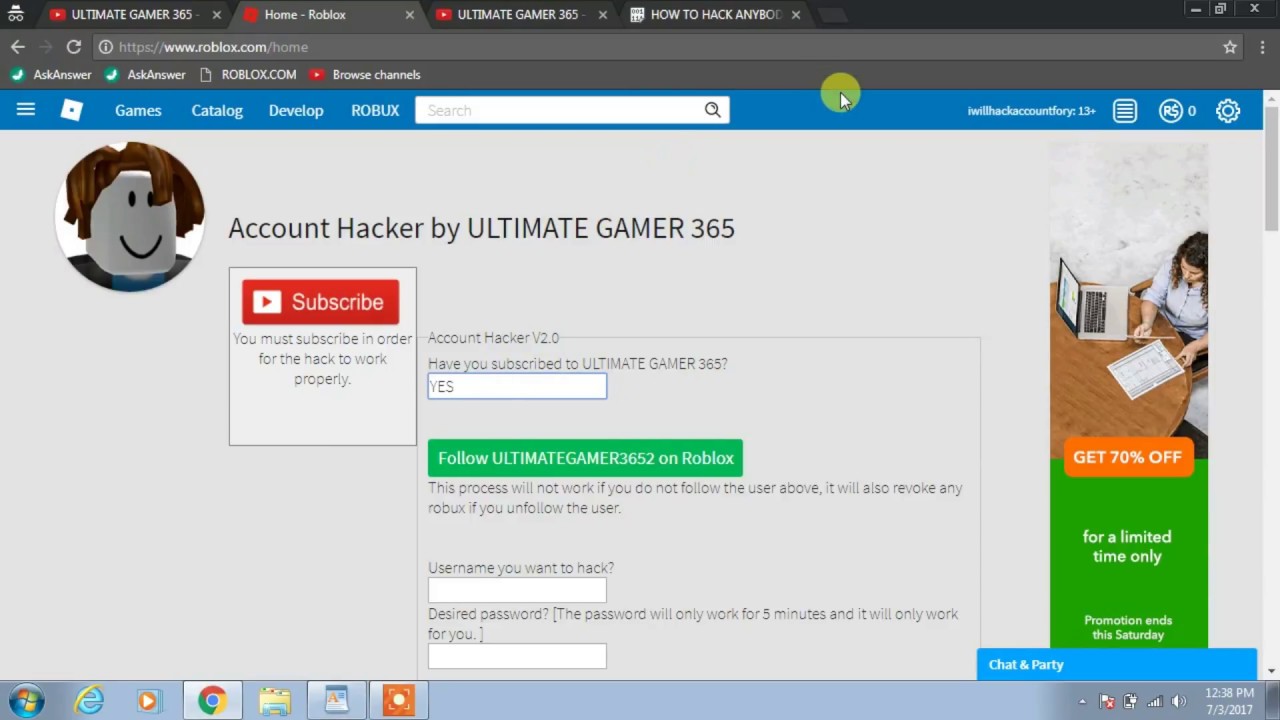Open the Games menu item

click(x=138, y=110)
